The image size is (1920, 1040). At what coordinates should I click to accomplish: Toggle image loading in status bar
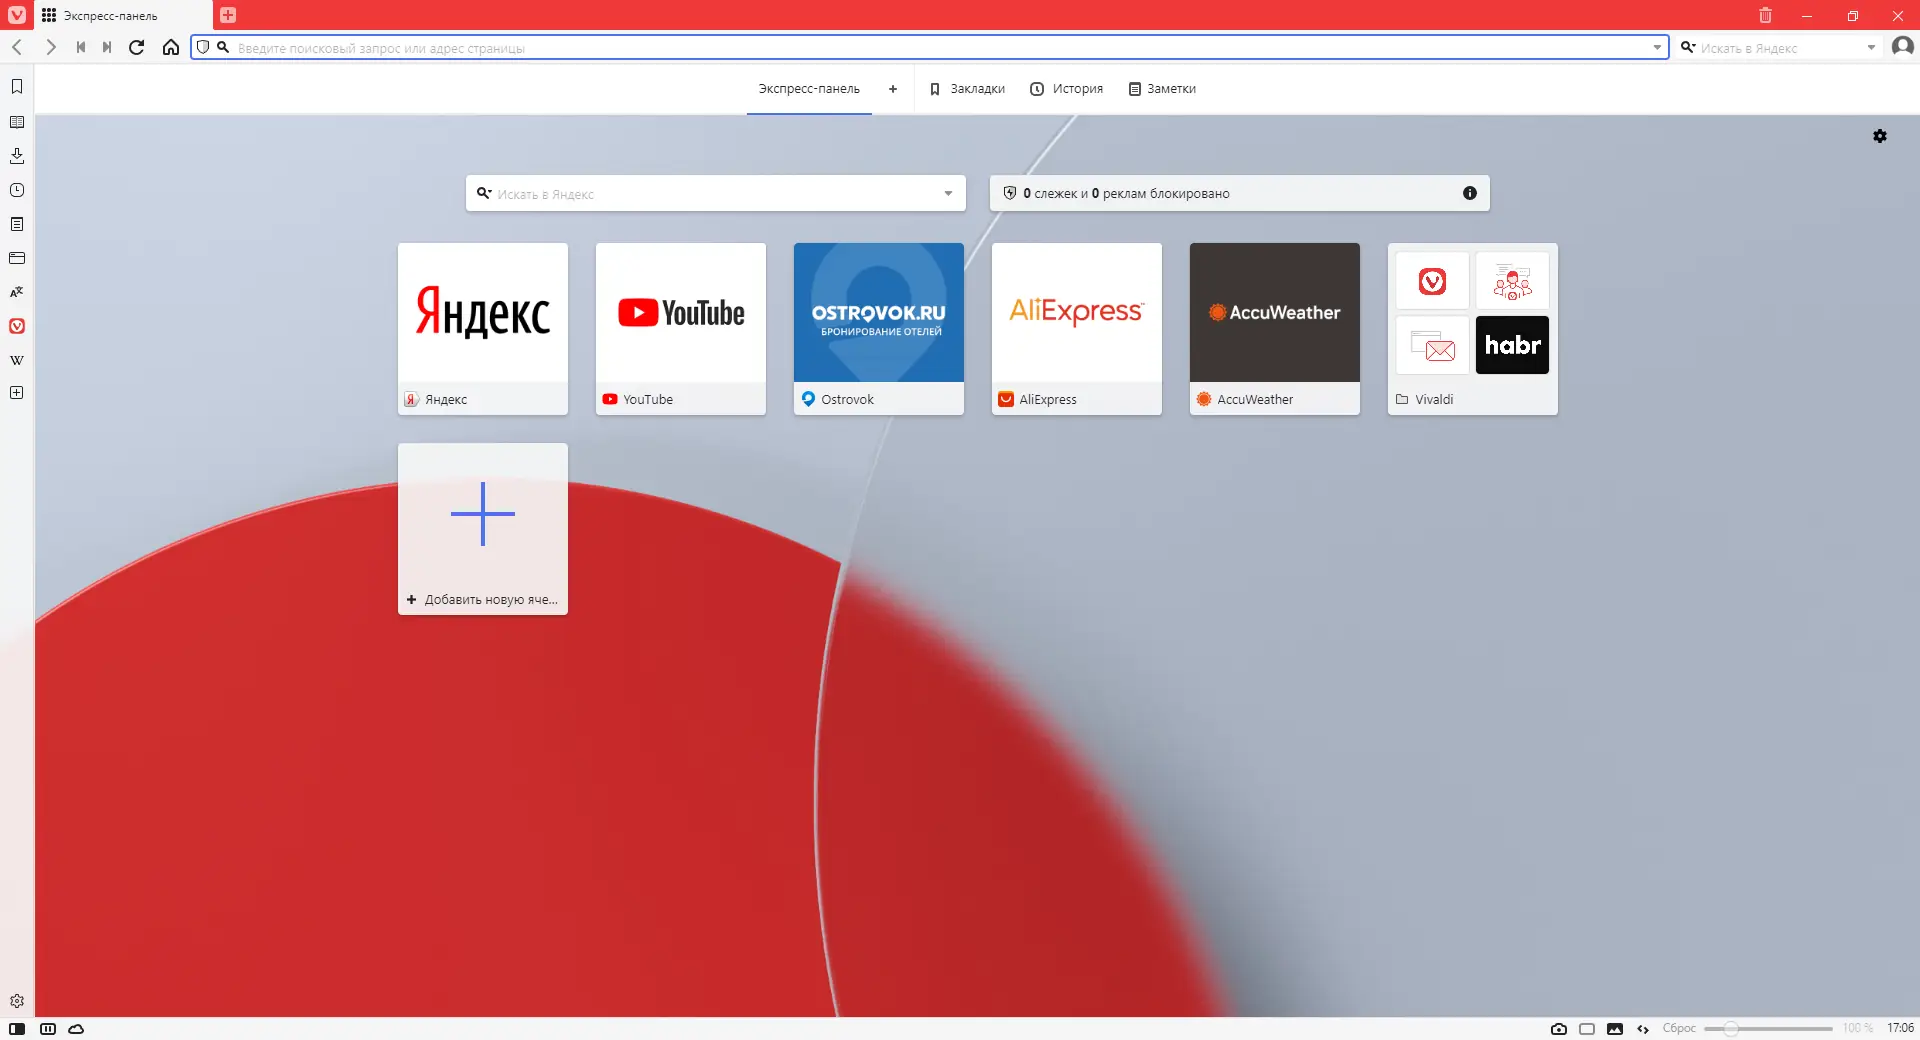tap(1615, 1028)
